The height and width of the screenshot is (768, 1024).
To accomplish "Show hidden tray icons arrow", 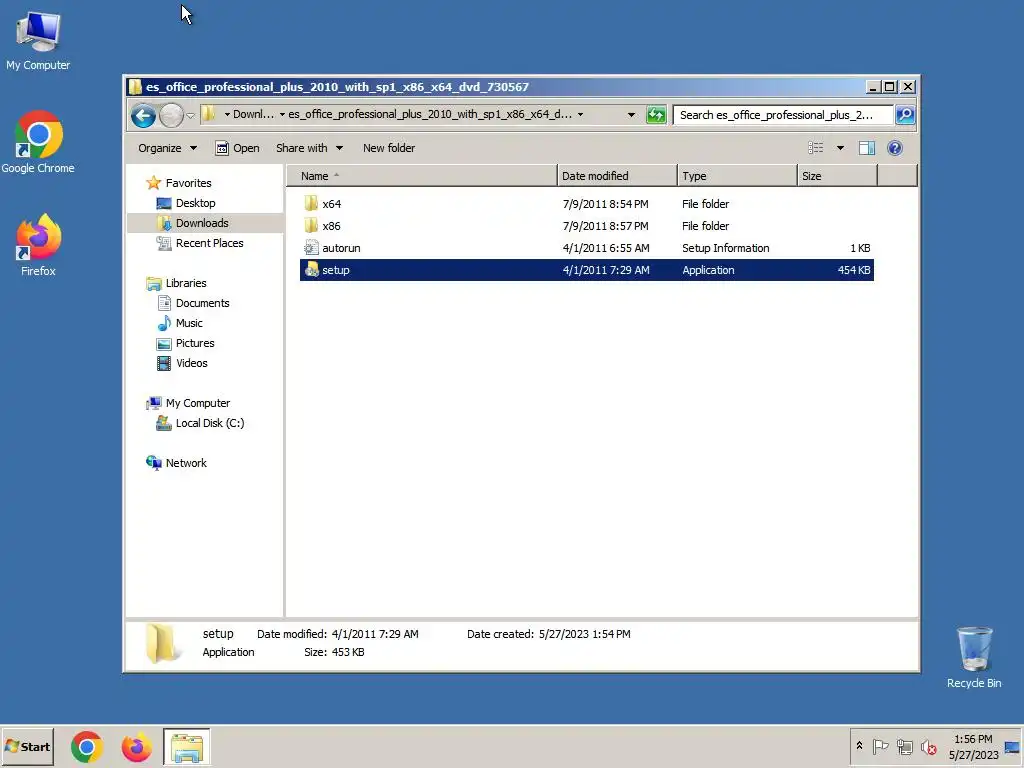I will coord(859,746).
